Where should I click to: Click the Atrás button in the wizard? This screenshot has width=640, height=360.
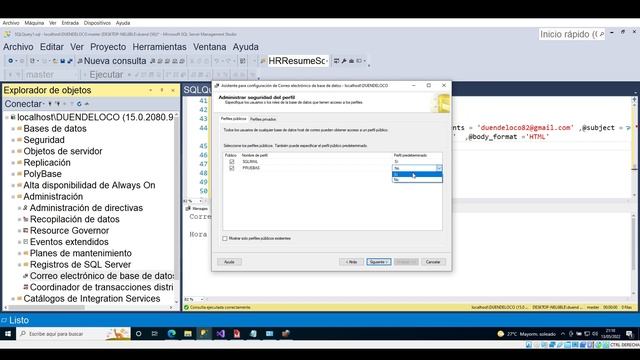point(351,262)
